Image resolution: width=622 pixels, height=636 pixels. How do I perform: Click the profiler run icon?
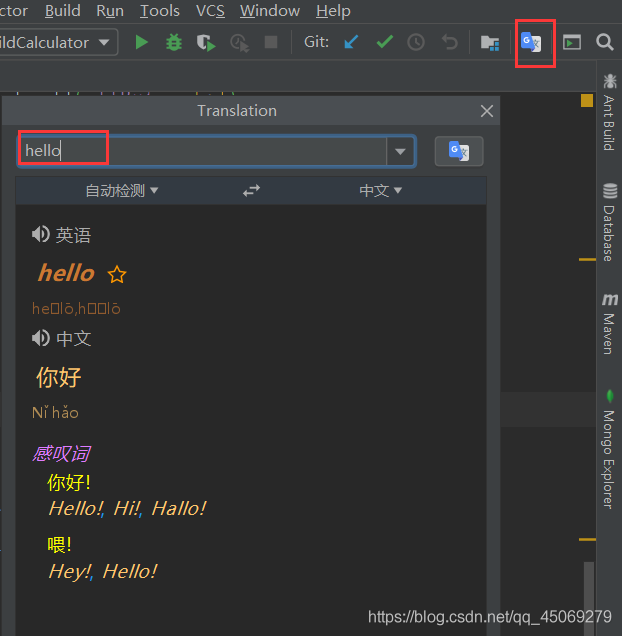[x=239, y=43]
